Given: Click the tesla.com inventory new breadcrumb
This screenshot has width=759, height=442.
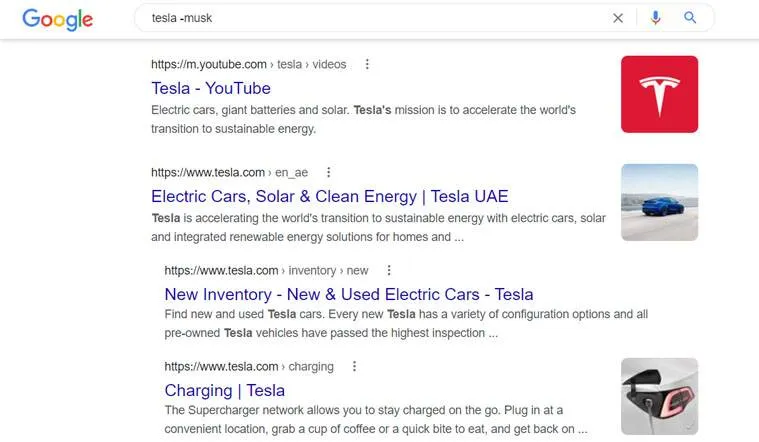Looking at the screenshot, I should [x=266, y=270].
